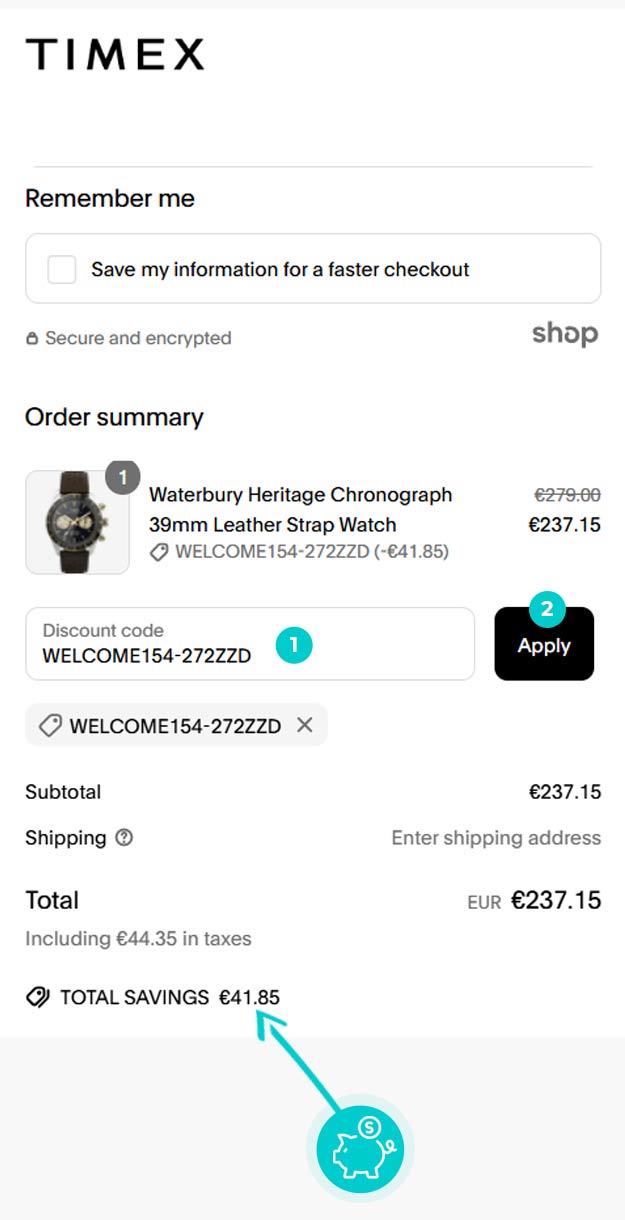625x1220 pixels.
Task: Remove the WELCOME154-272ZZD discount code
Action: 305,725
